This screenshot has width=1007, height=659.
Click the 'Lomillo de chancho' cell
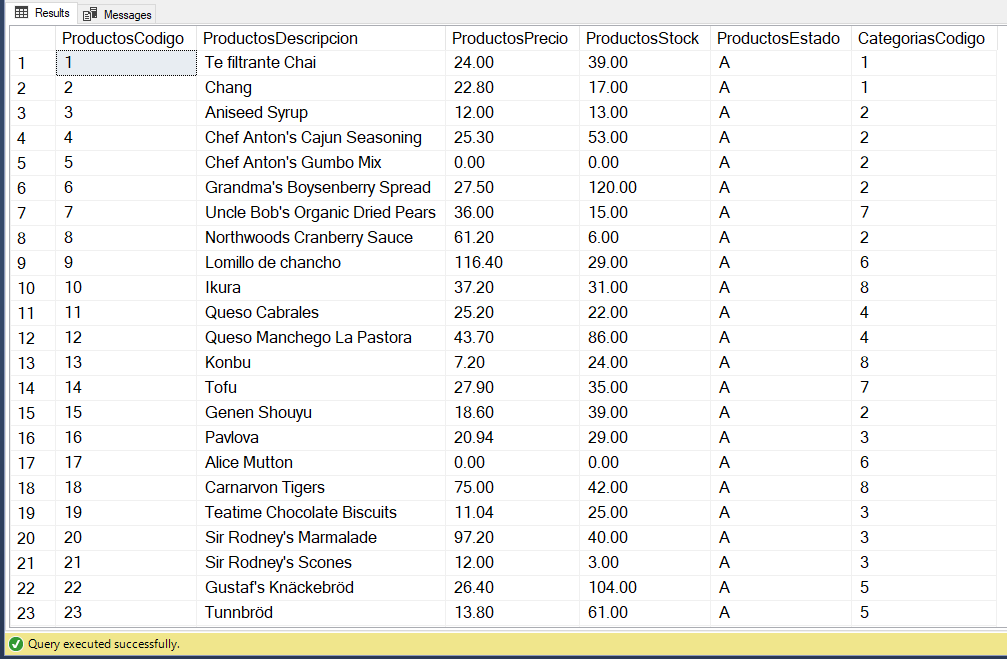(321, 263)
